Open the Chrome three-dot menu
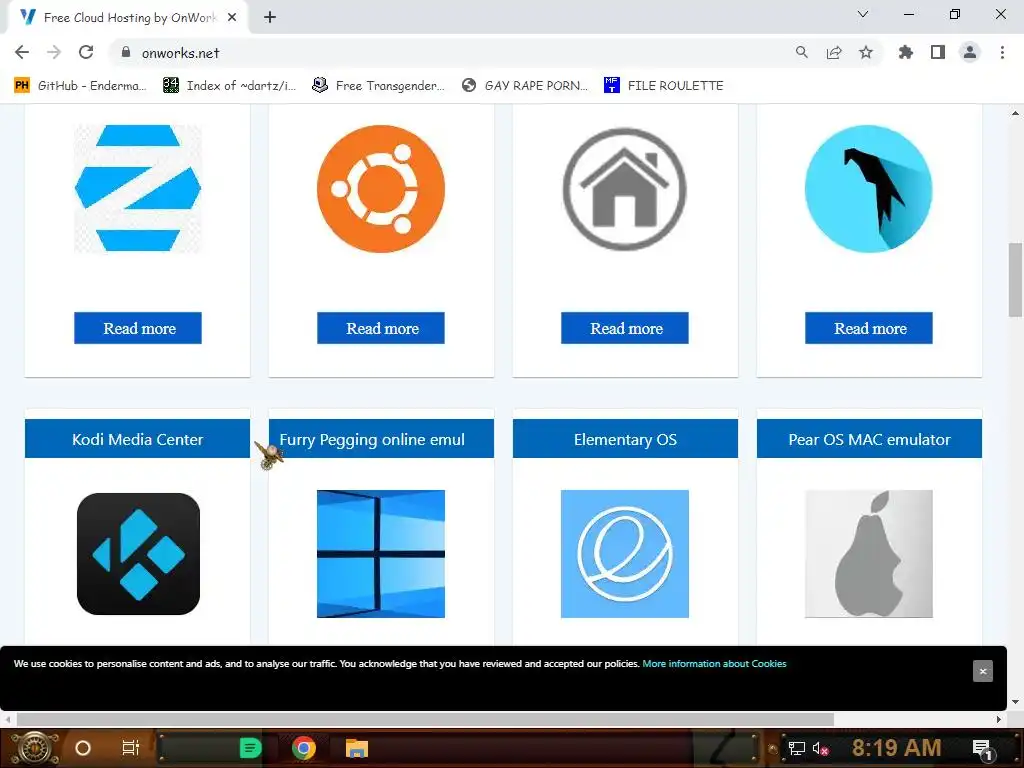The image size is (1024, 768). (x=1002, y=52)
